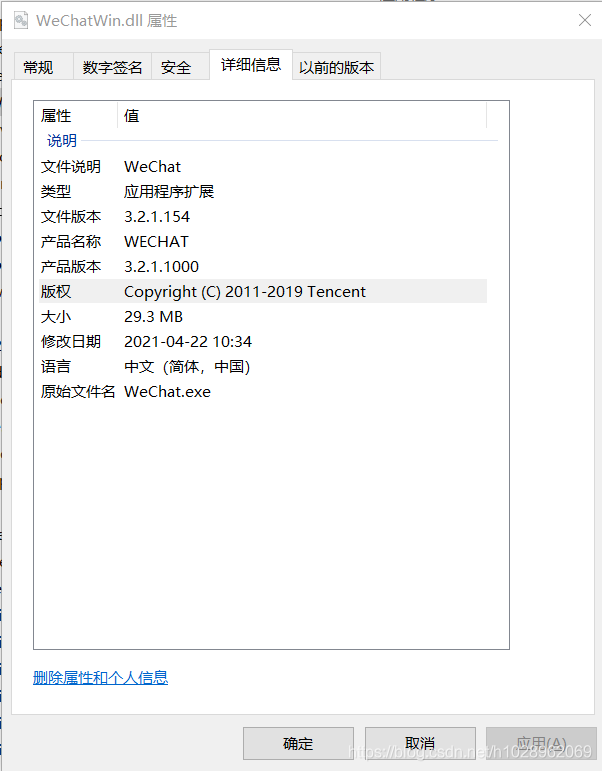Select the 产品名称 row label
Image resolution: width=602 pixels, height=771 pixels.
tap(71, 241)
